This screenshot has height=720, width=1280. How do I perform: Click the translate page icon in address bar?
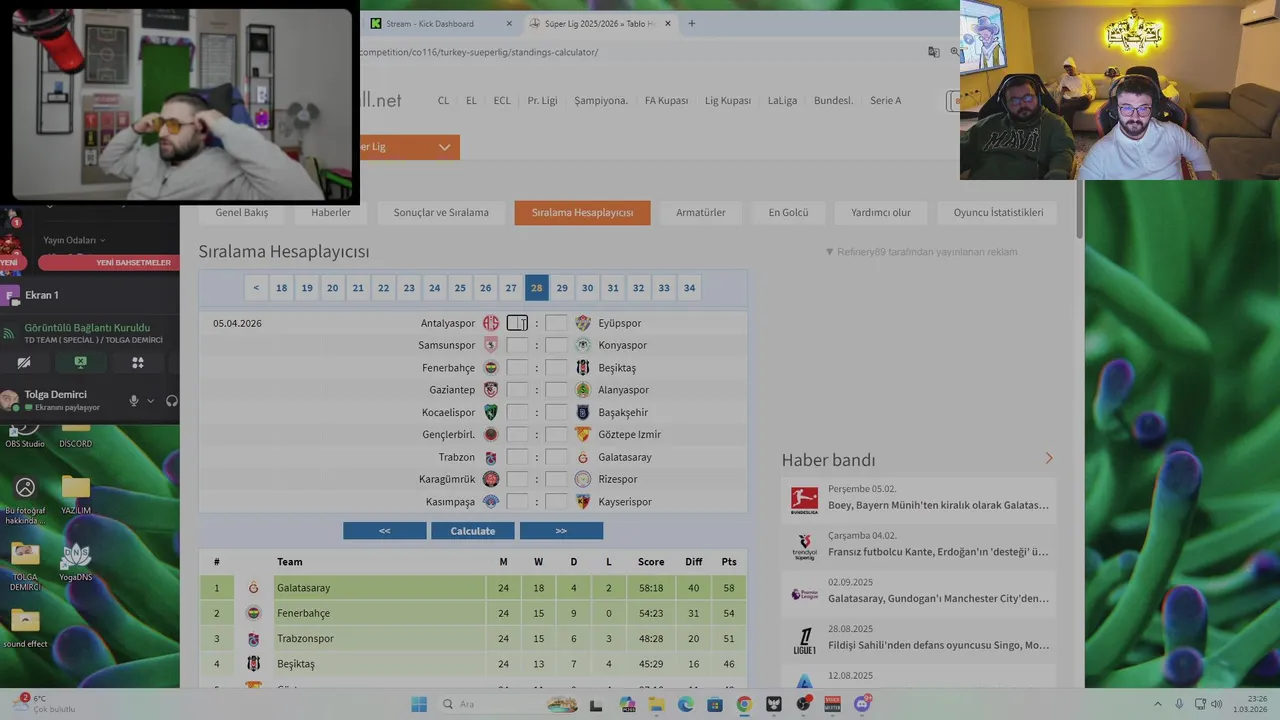pyautogui.click(x=933, y=52)
